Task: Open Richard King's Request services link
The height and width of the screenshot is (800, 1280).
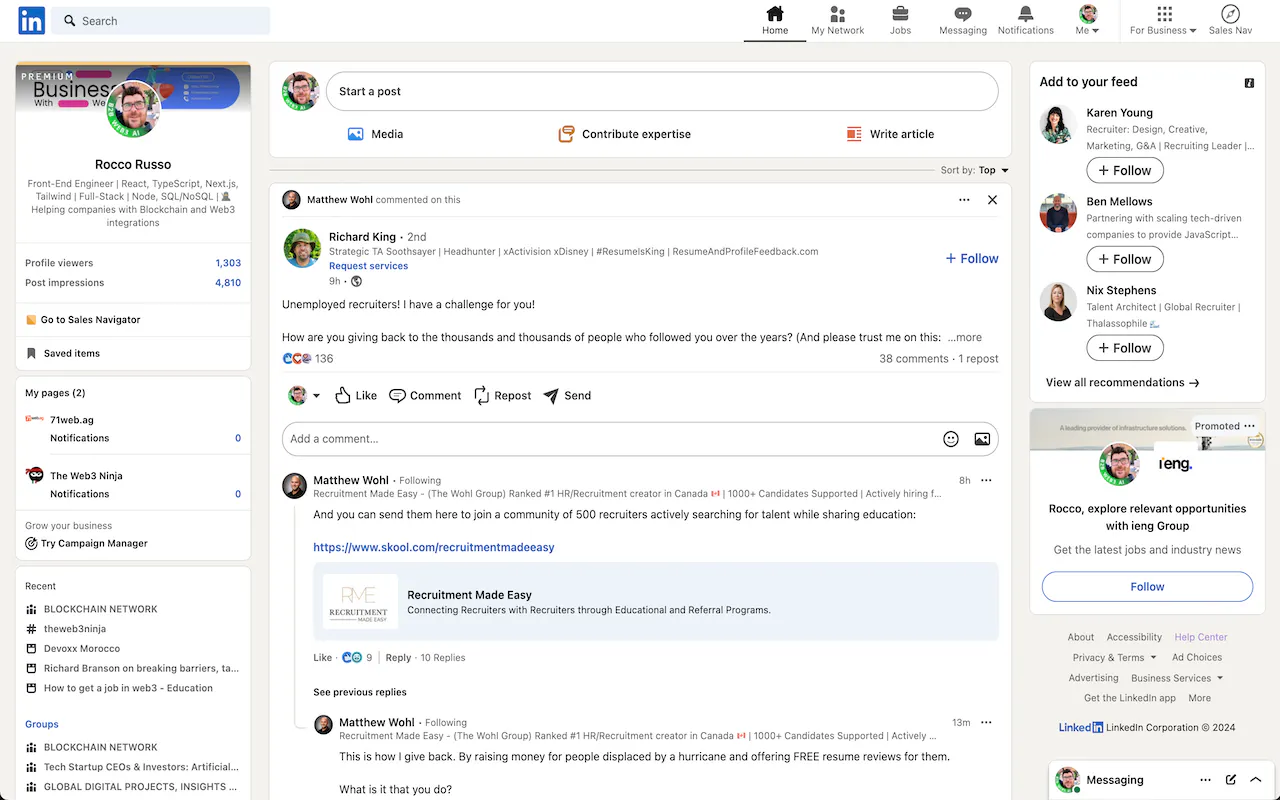Action: click(x=368, y=266)
